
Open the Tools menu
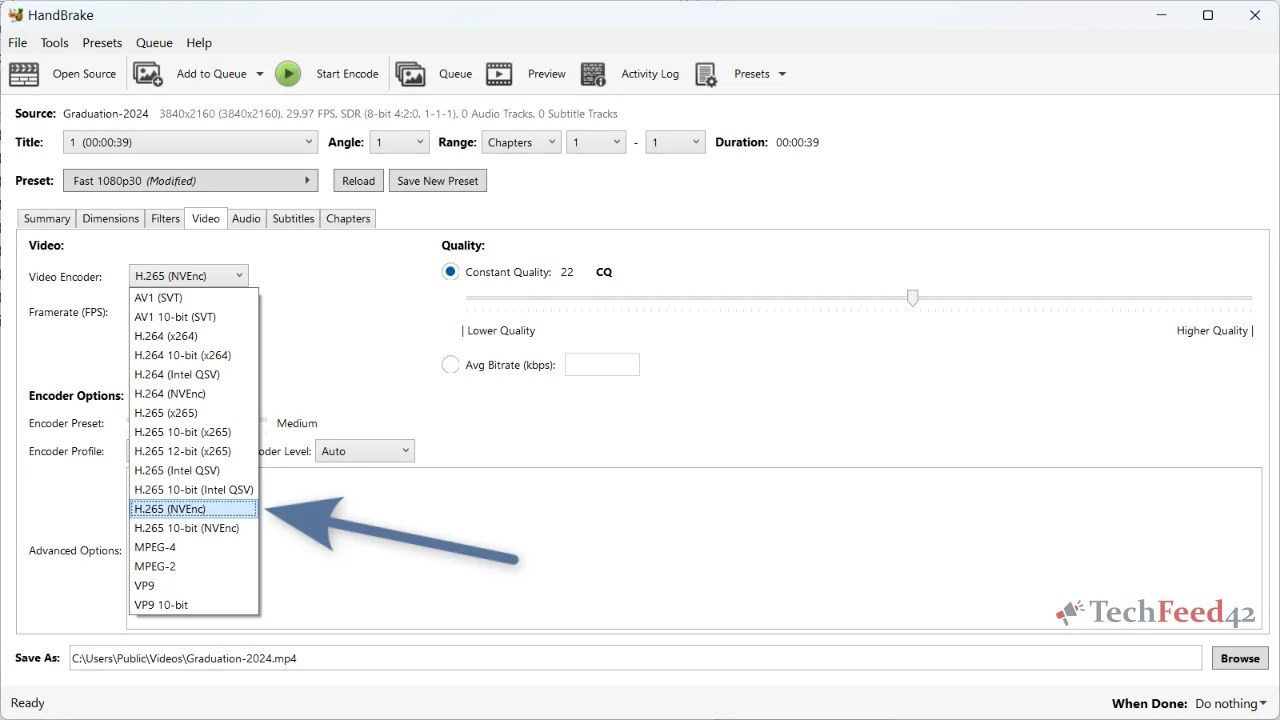tap(54, 43)
